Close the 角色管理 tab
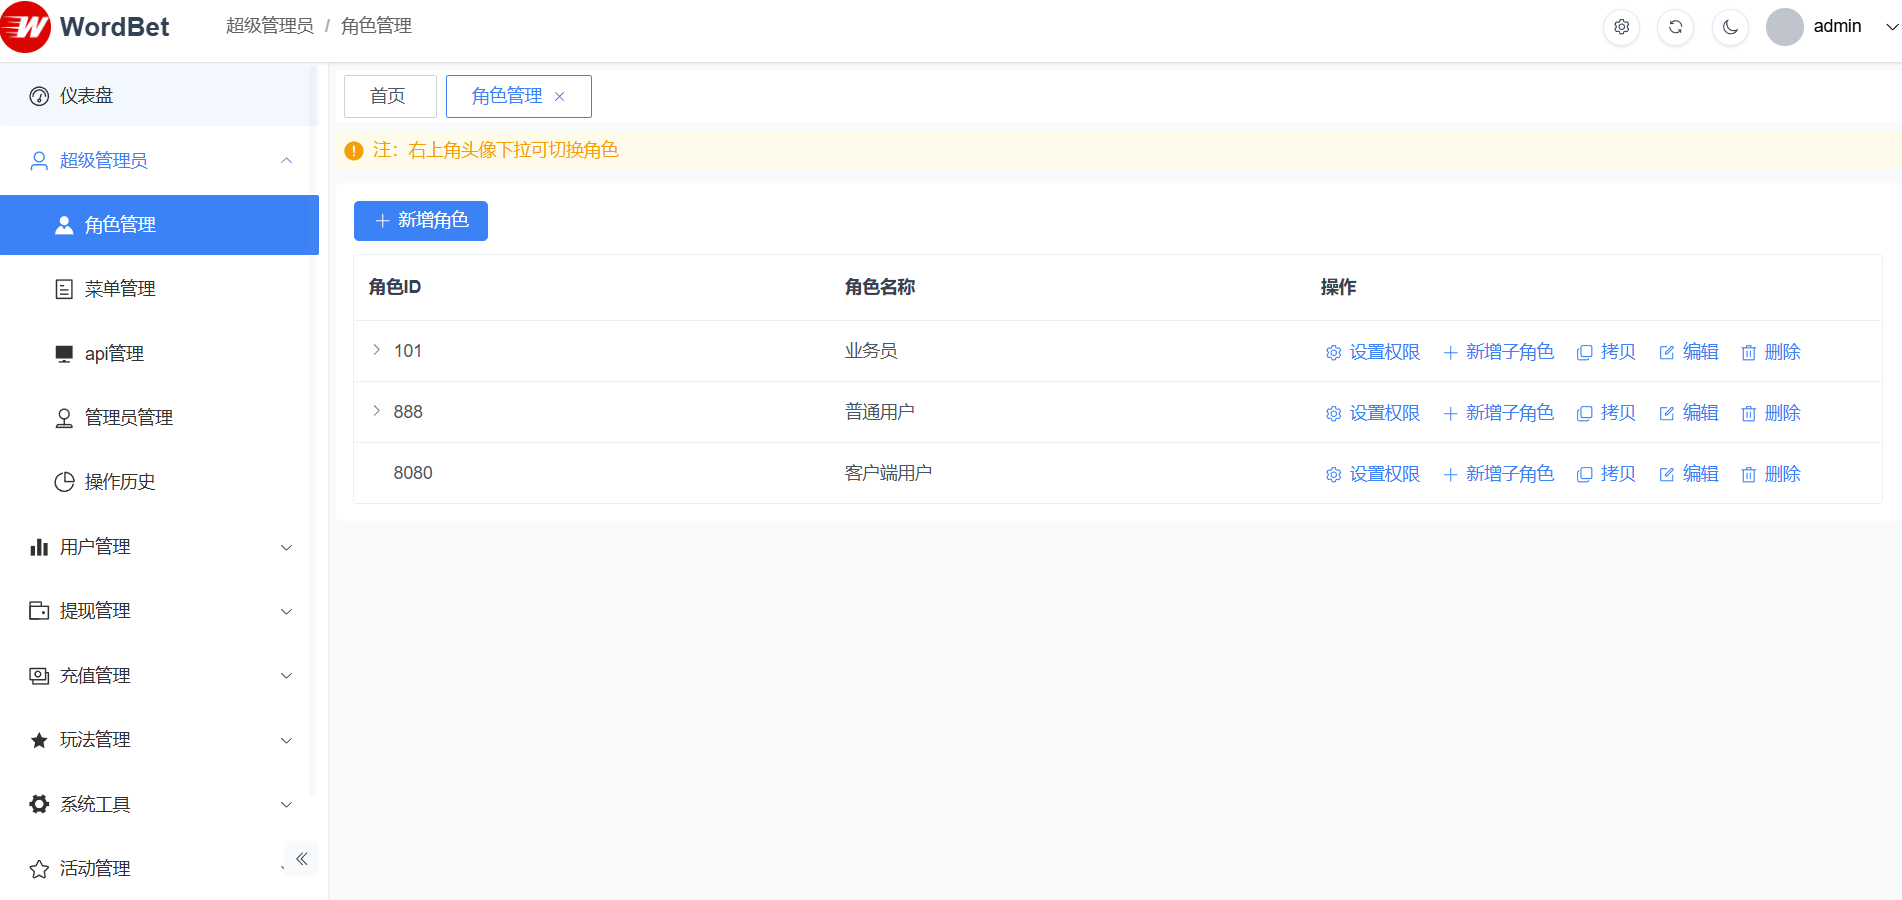The width and height of the screenshot is (1902, 900). coord(560,97)
